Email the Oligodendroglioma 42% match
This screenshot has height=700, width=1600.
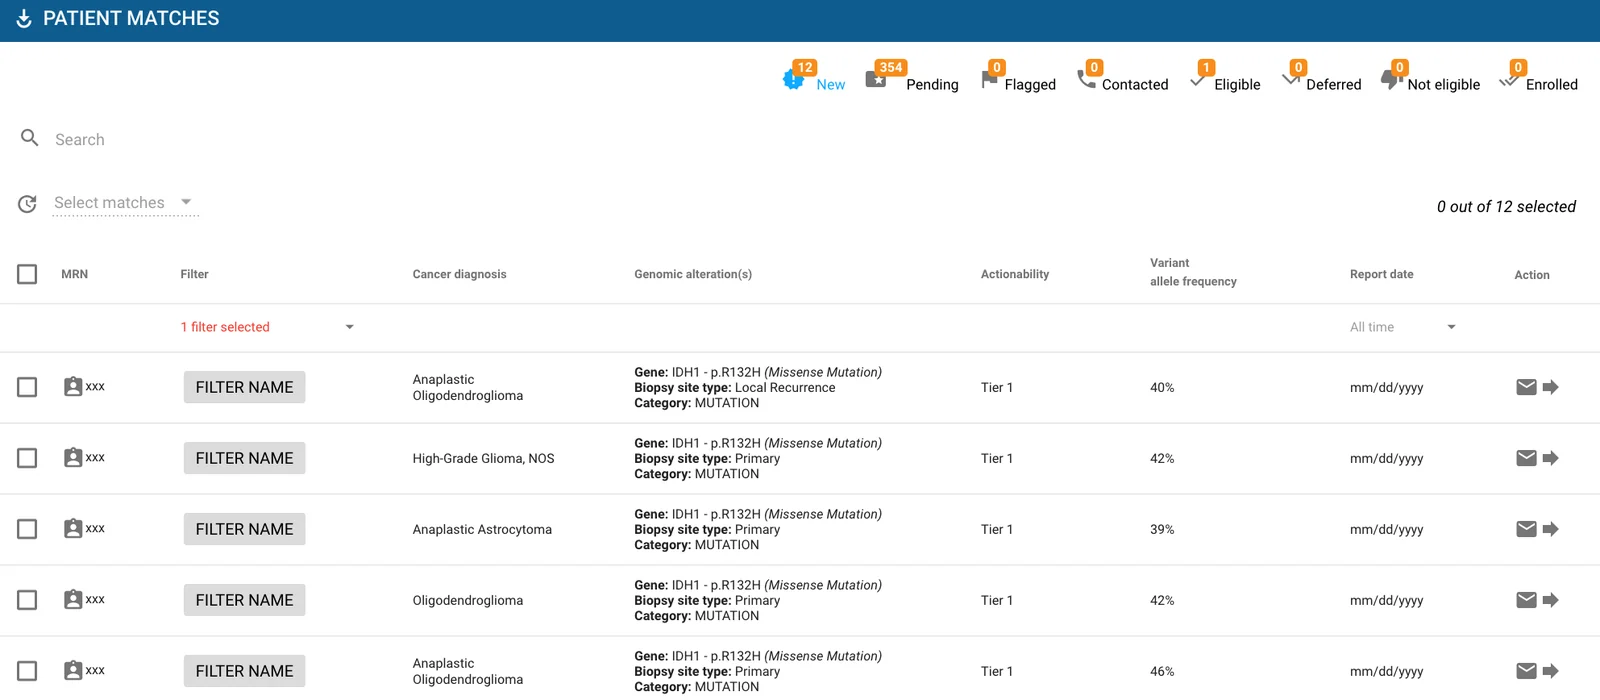1526,600
